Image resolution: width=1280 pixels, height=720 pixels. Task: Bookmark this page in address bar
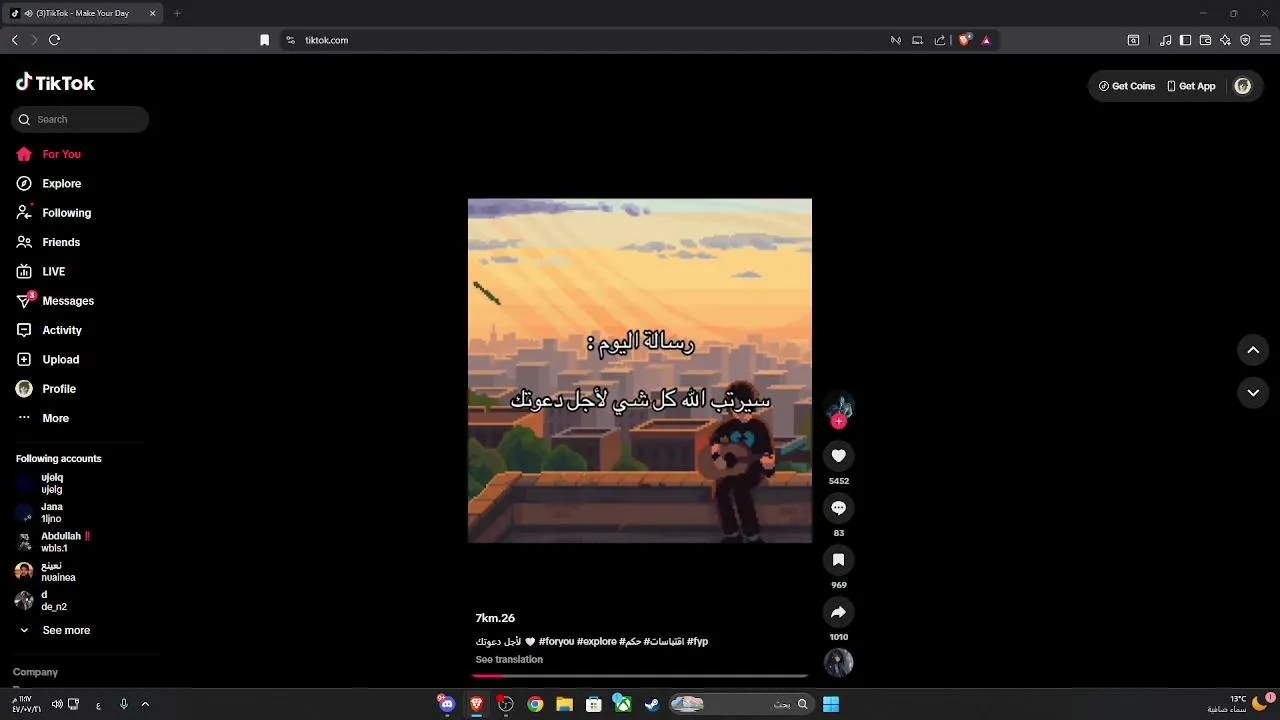click(x=264, y=40)
